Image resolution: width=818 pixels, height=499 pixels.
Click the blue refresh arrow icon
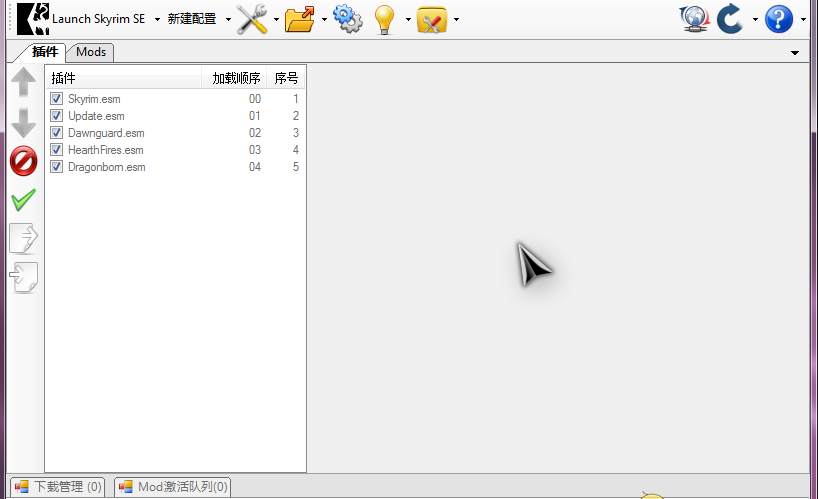coord(730,19)
